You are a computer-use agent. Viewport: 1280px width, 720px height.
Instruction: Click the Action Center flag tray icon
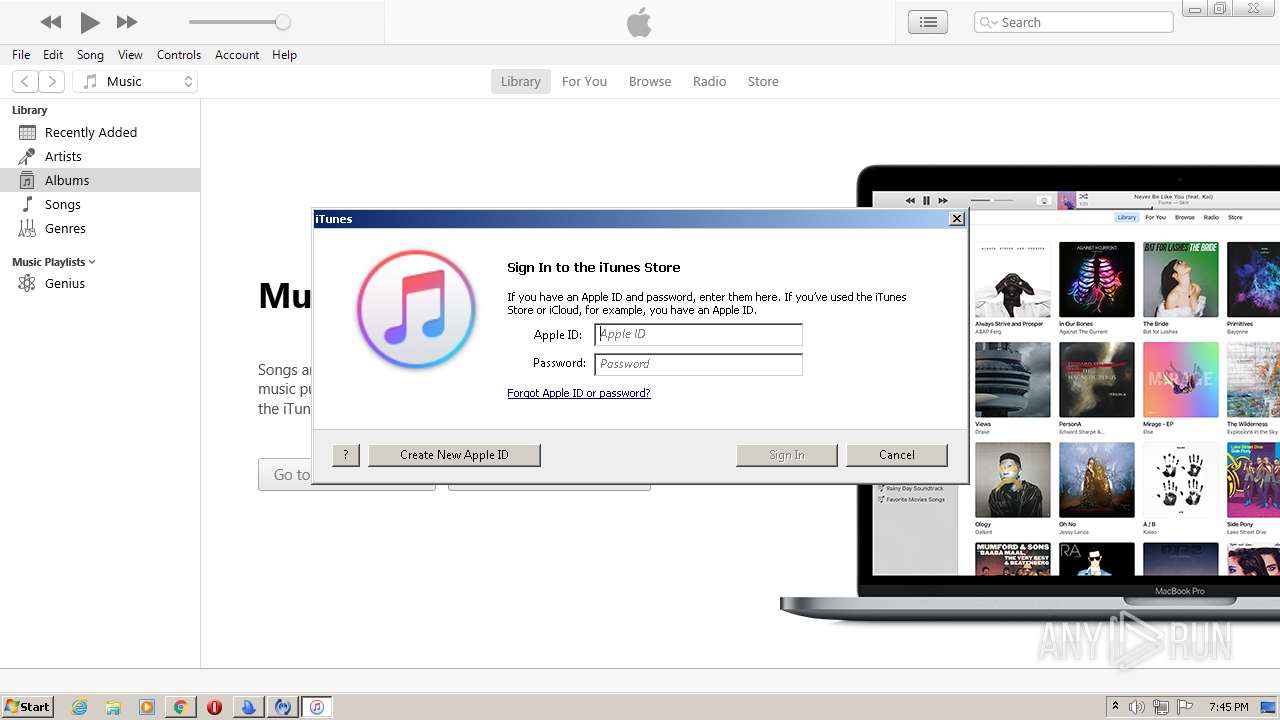(1185, 707)
